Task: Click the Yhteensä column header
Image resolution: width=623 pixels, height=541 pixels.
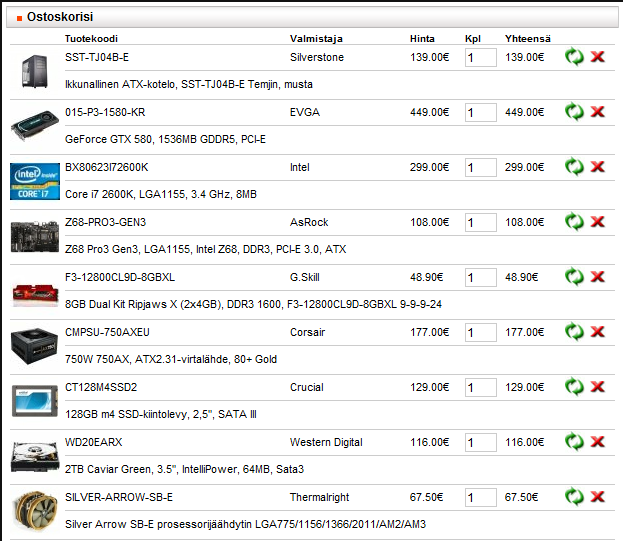Action: 528,39
